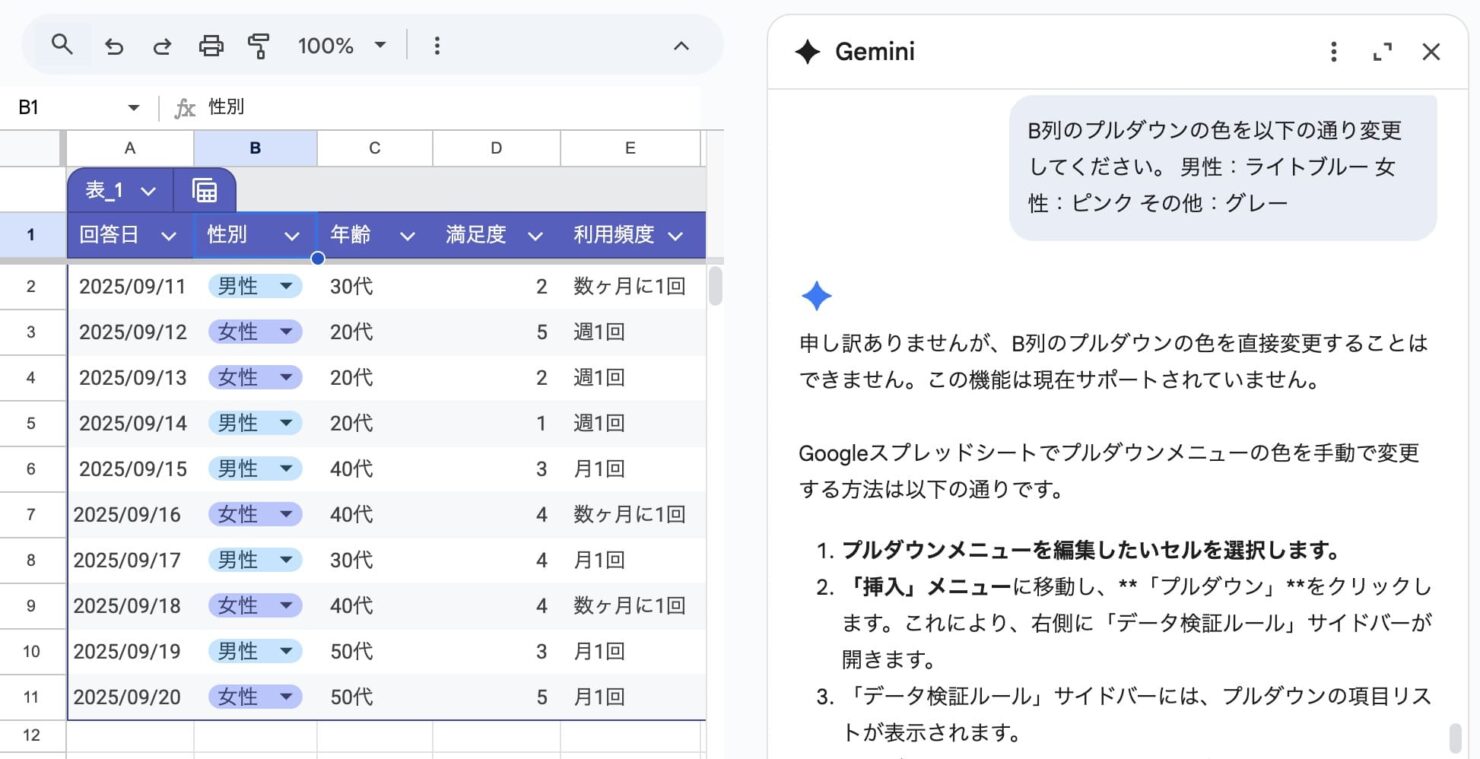Click the 月1回 cell in row 6
Viewport: 1480px width, 759px height.
[632, 468]
